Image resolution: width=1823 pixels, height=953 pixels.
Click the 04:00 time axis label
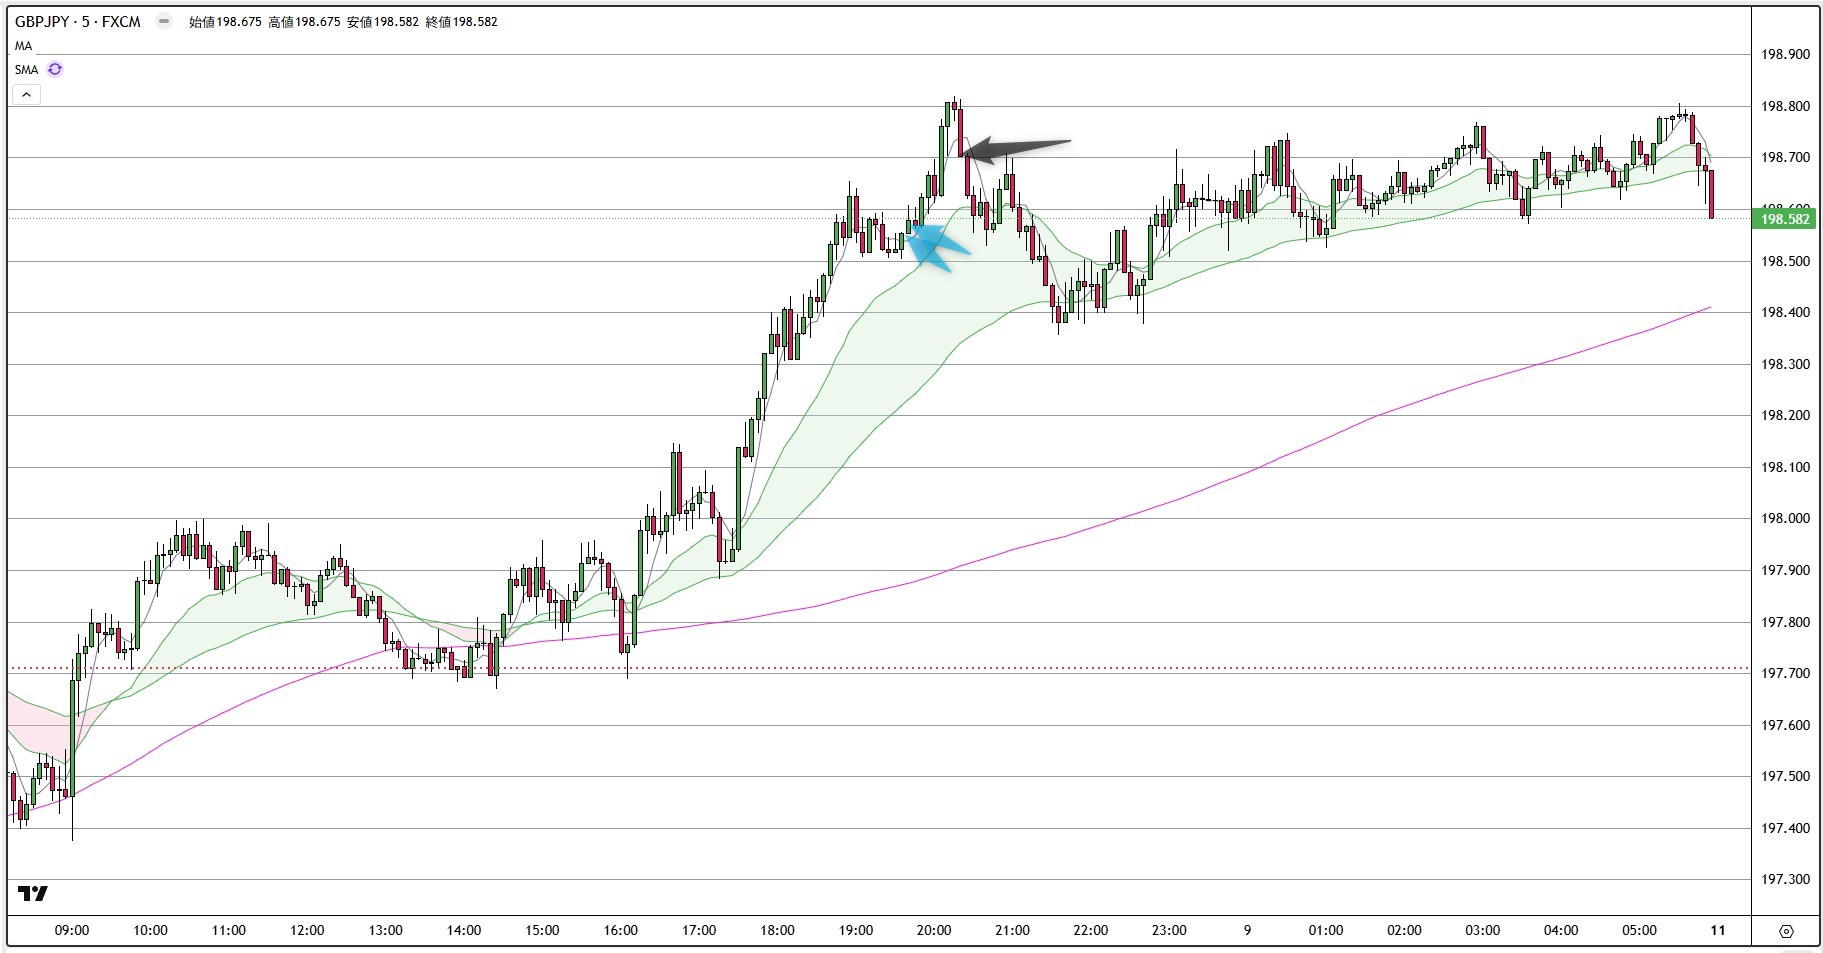[x=1561, y=930]
